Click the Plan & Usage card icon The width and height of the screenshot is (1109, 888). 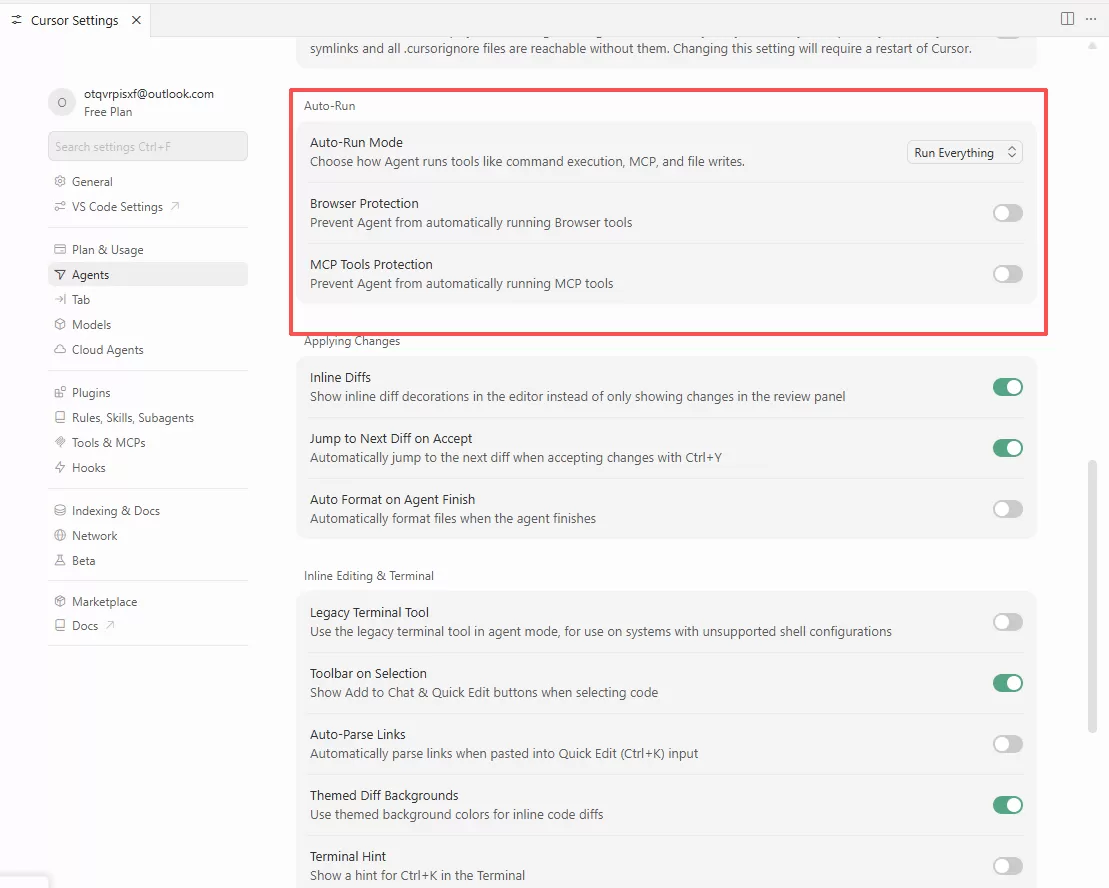click(60, 249)
